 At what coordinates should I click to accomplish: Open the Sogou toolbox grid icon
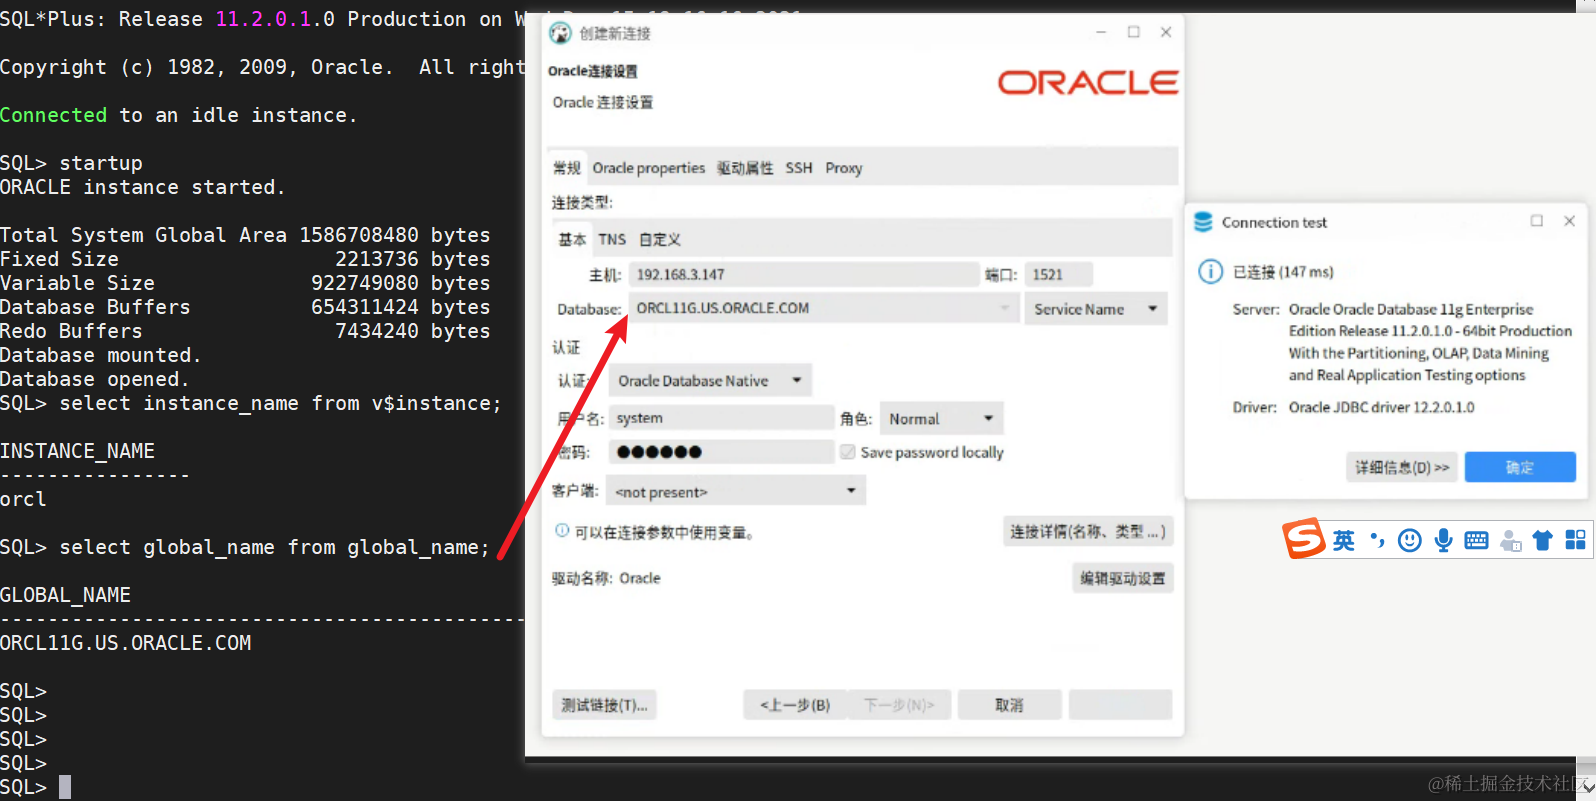[1575, 540]
